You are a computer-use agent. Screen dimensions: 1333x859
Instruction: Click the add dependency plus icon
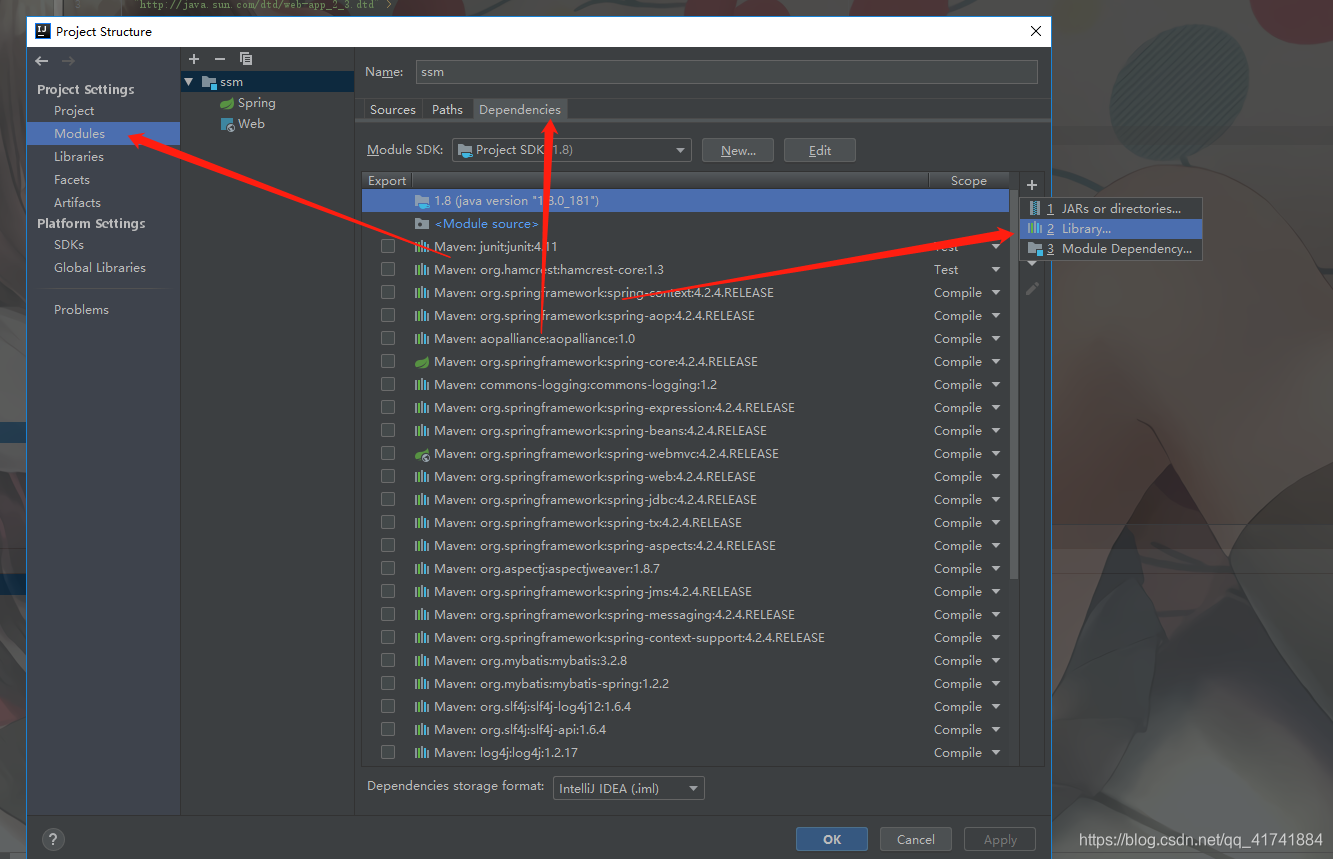[1032, 185]
